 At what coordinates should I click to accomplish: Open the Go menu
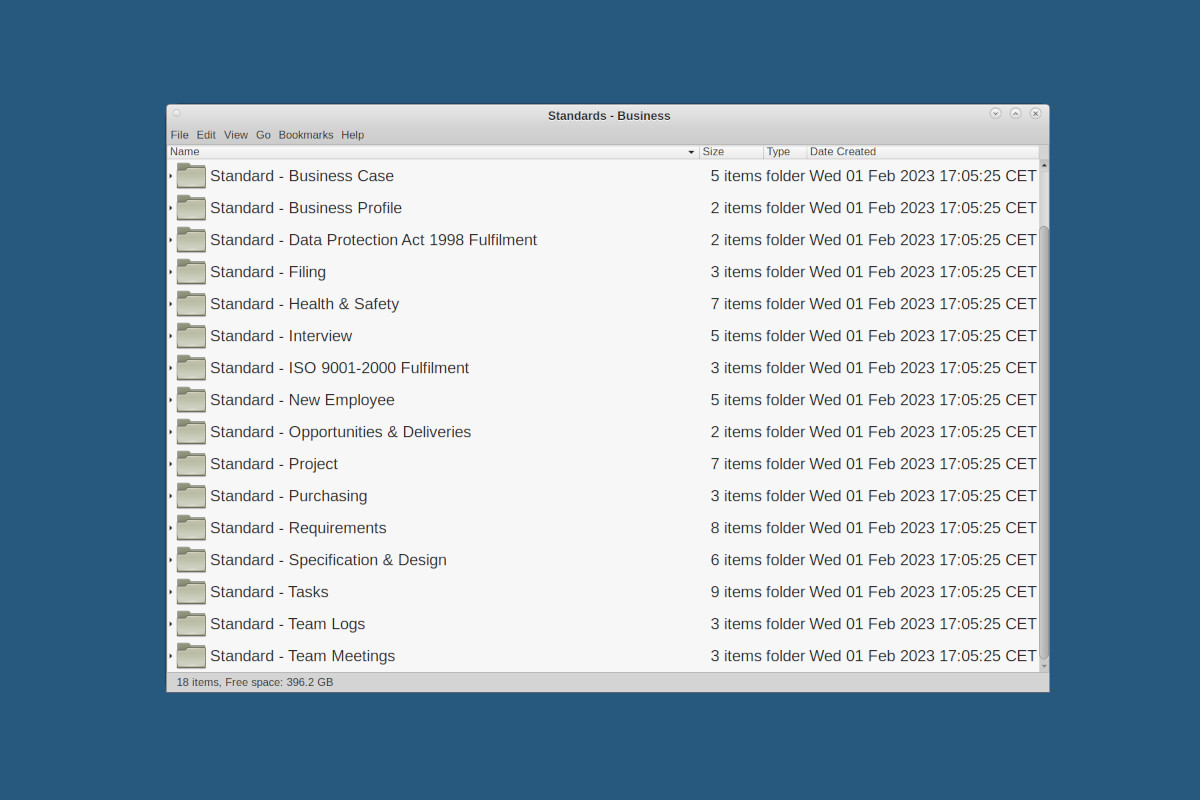click(x=263, y=135)
